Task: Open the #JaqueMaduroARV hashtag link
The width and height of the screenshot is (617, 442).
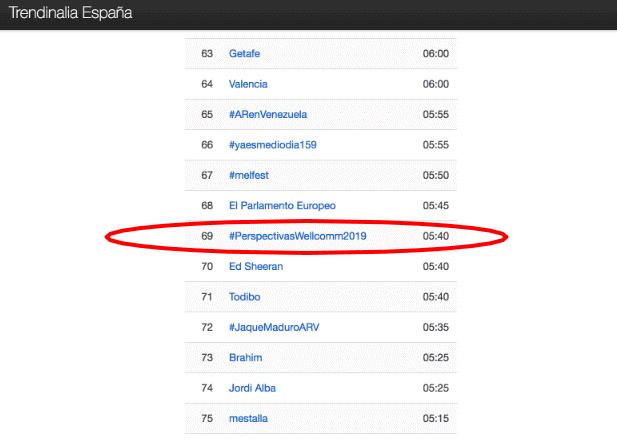Action: point(274,327)
